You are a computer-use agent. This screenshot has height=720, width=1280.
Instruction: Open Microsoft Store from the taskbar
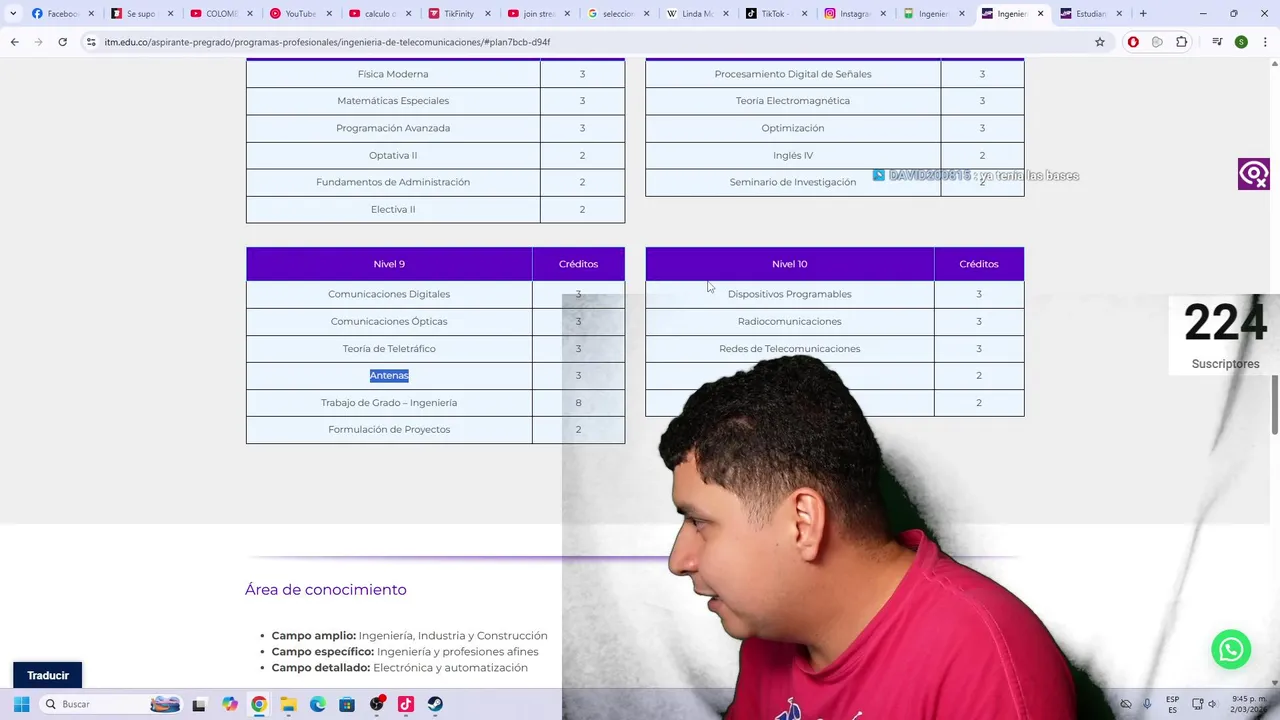(x=347, y=704)
